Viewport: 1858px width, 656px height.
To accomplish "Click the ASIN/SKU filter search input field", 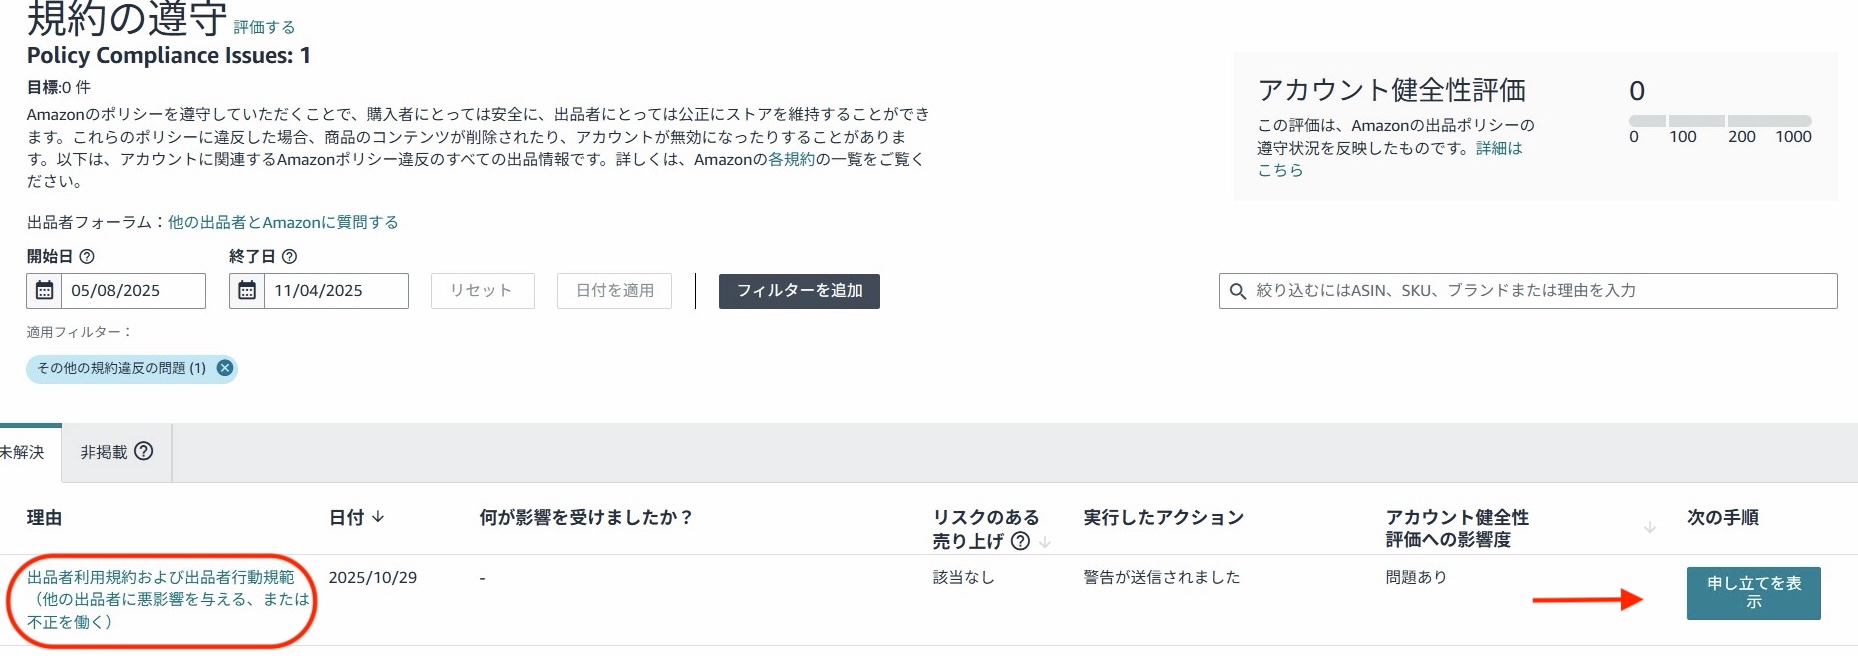I will tap(1500, 291).
